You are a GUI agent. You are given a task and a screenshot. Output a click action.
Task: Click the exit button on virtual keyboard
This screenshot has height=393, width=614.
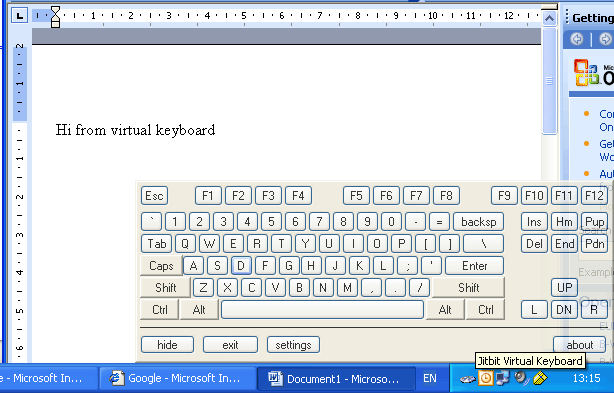[x=230, y=345]
